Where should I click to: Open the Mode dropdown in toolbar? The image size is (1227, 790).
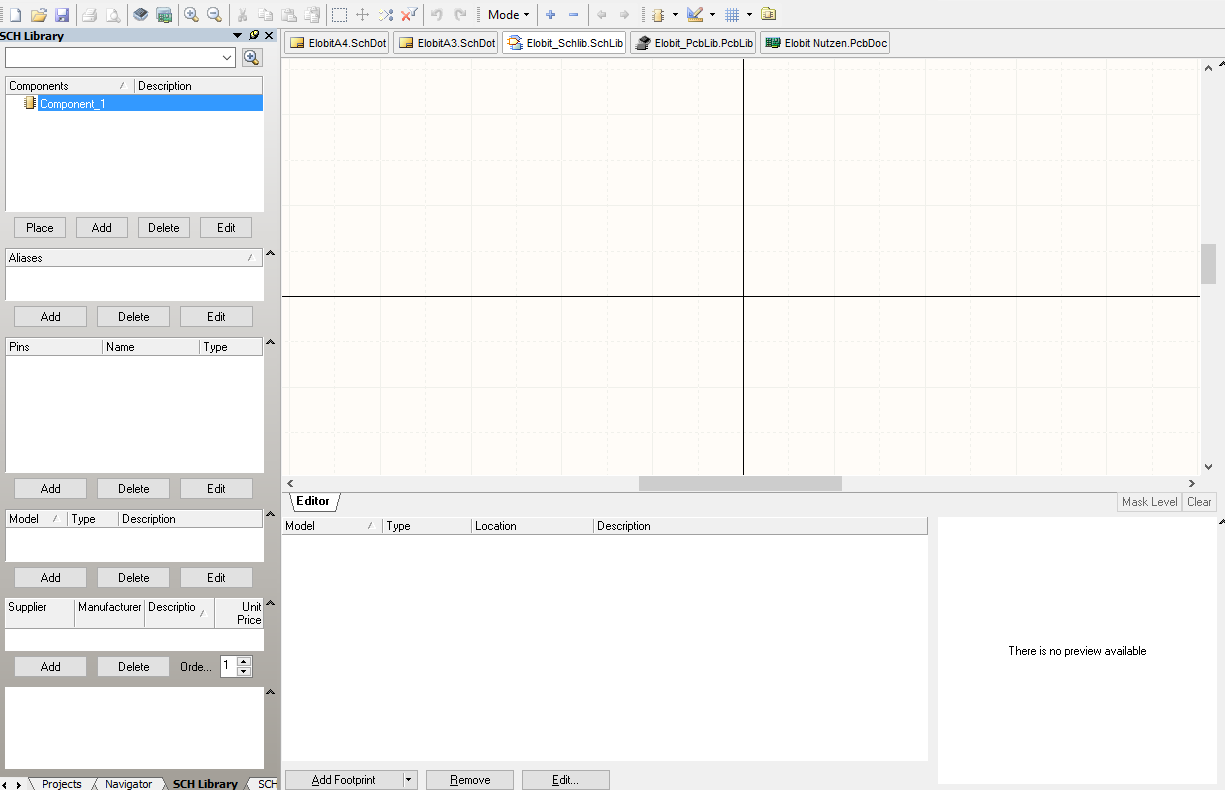coord(508,15)
